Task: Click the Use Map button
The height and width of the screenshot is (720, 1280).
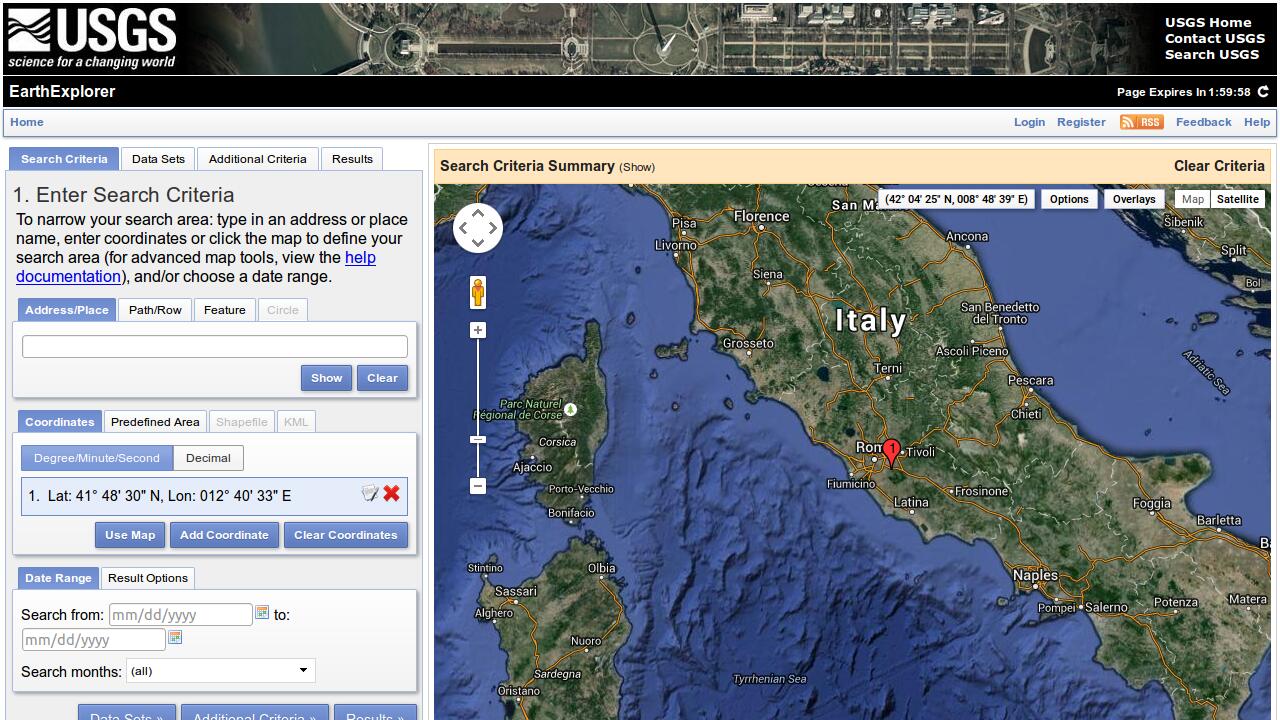Action: coord(130,535)
